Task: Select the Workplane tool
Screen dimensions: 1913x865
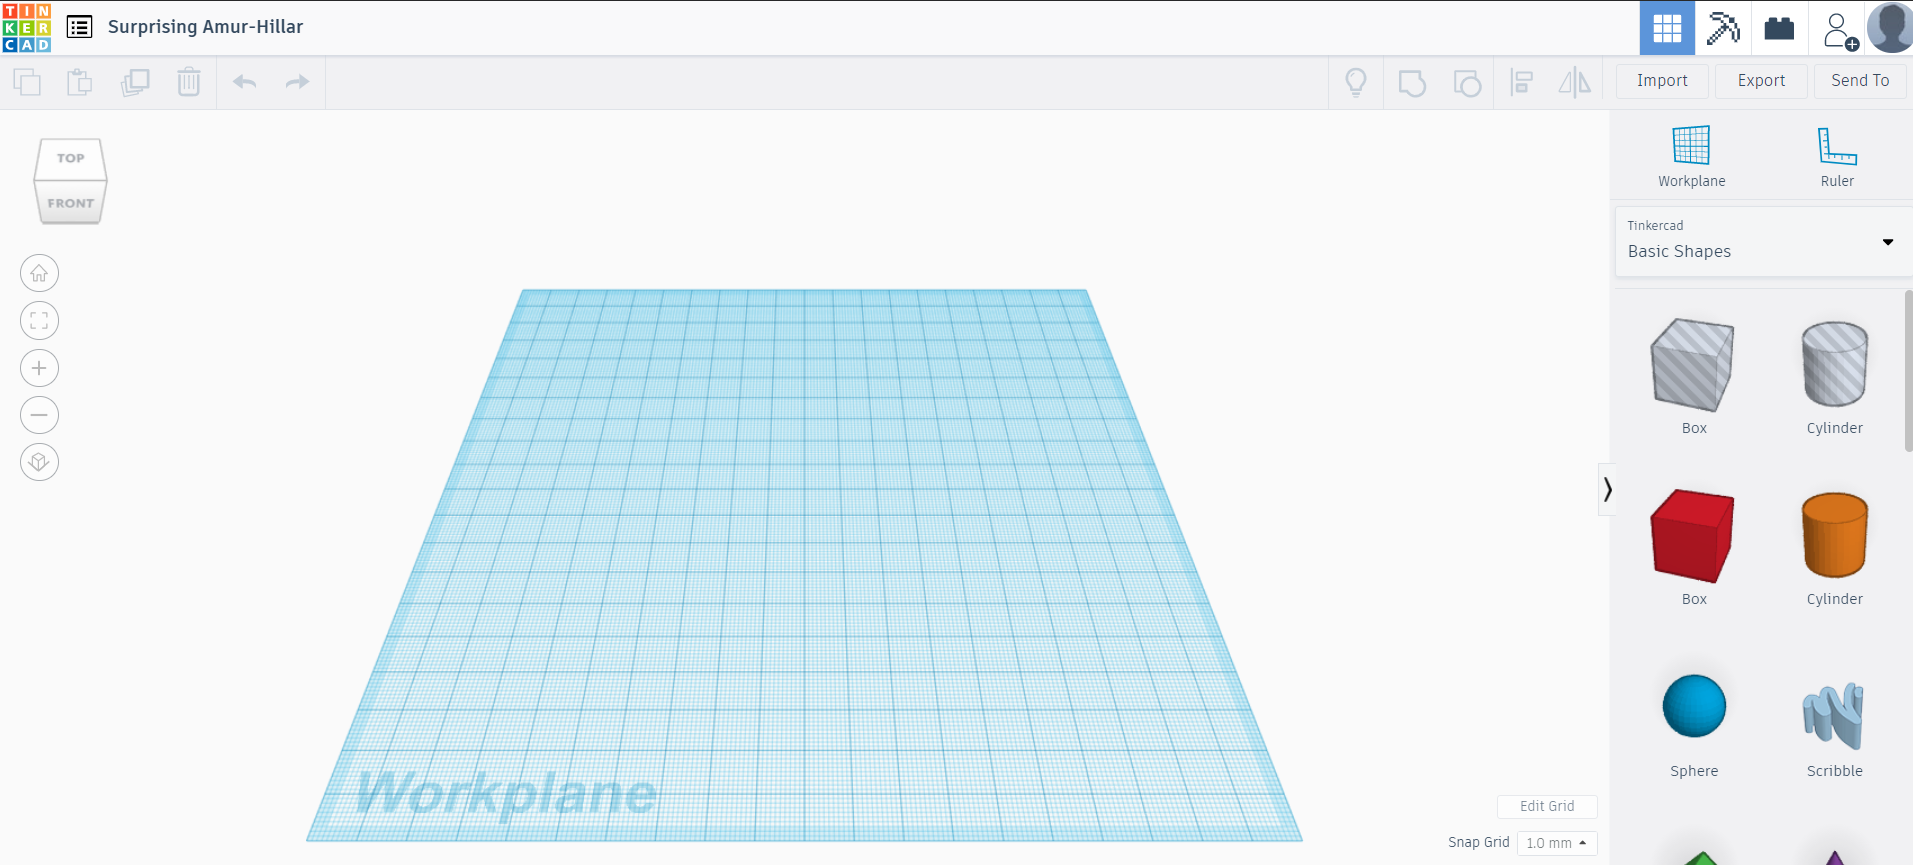Action: [x=1691, y=157]
